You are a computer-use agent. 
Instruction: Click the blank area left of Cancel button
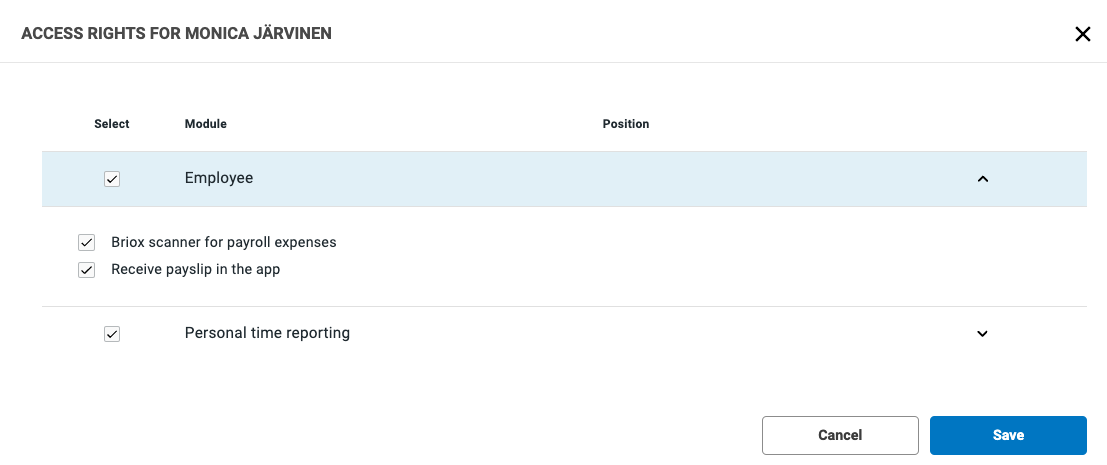[x=400, y=435]
